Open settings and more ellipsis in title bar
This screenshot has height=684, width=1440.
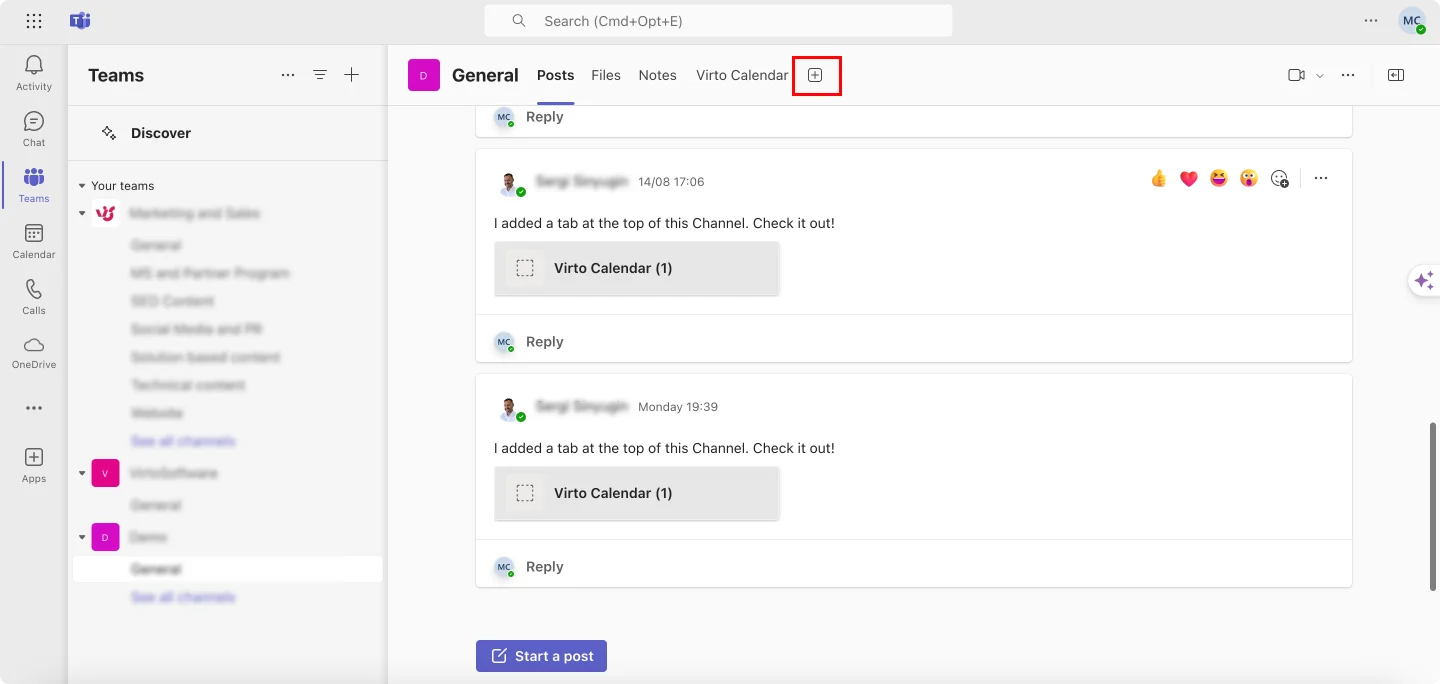pyautogui.click(x=1371, y=21)
